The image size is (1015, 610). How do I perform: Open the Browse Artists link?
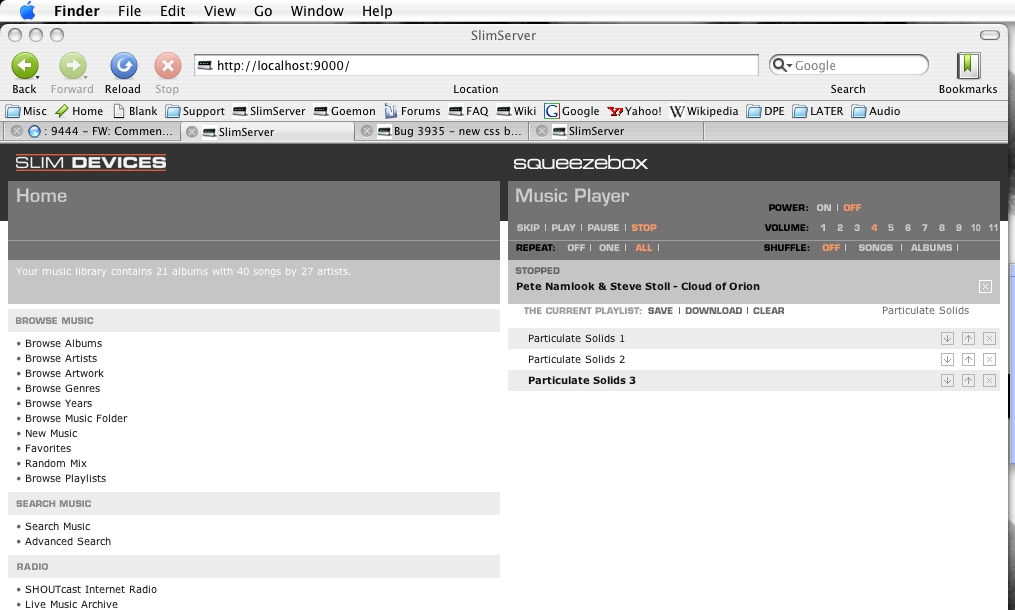61,358
